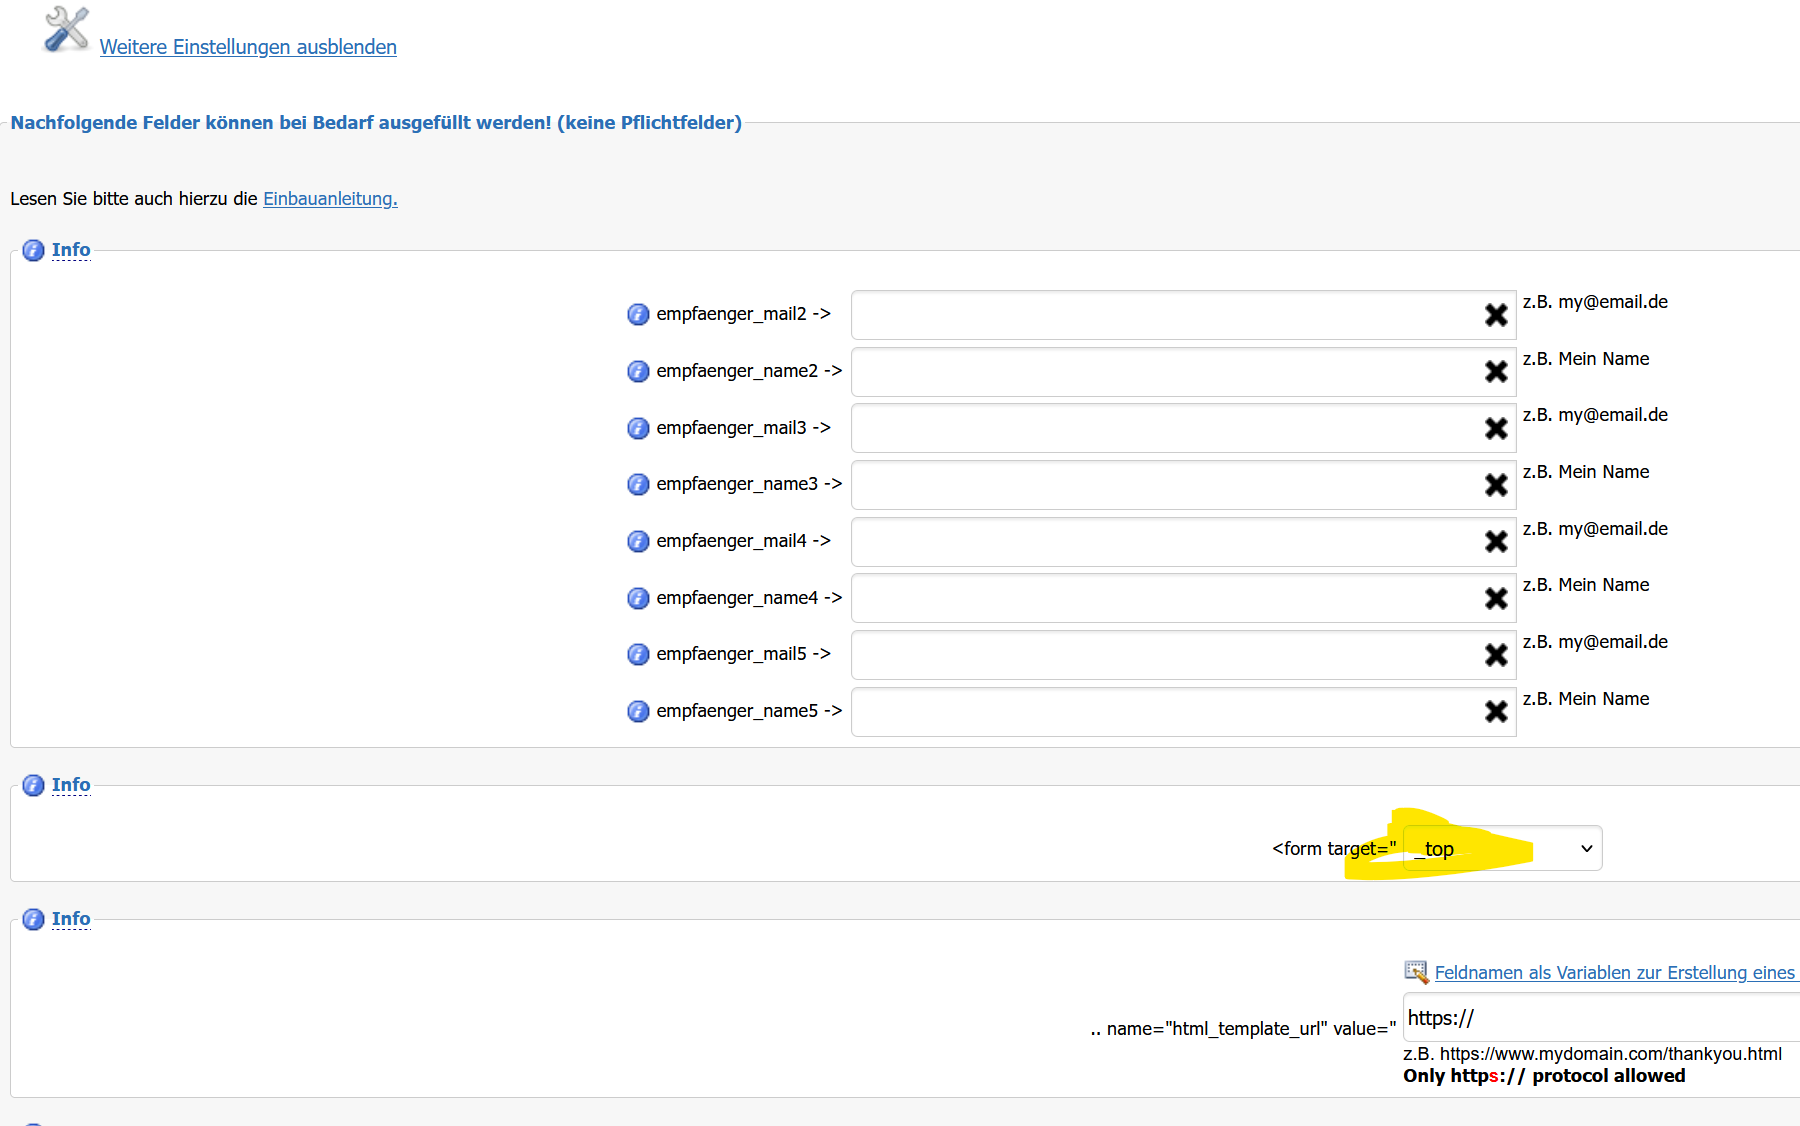Click info icon beside empfaenger_name3
This screenshot has height=1126, width=1800.
point(638,485)
